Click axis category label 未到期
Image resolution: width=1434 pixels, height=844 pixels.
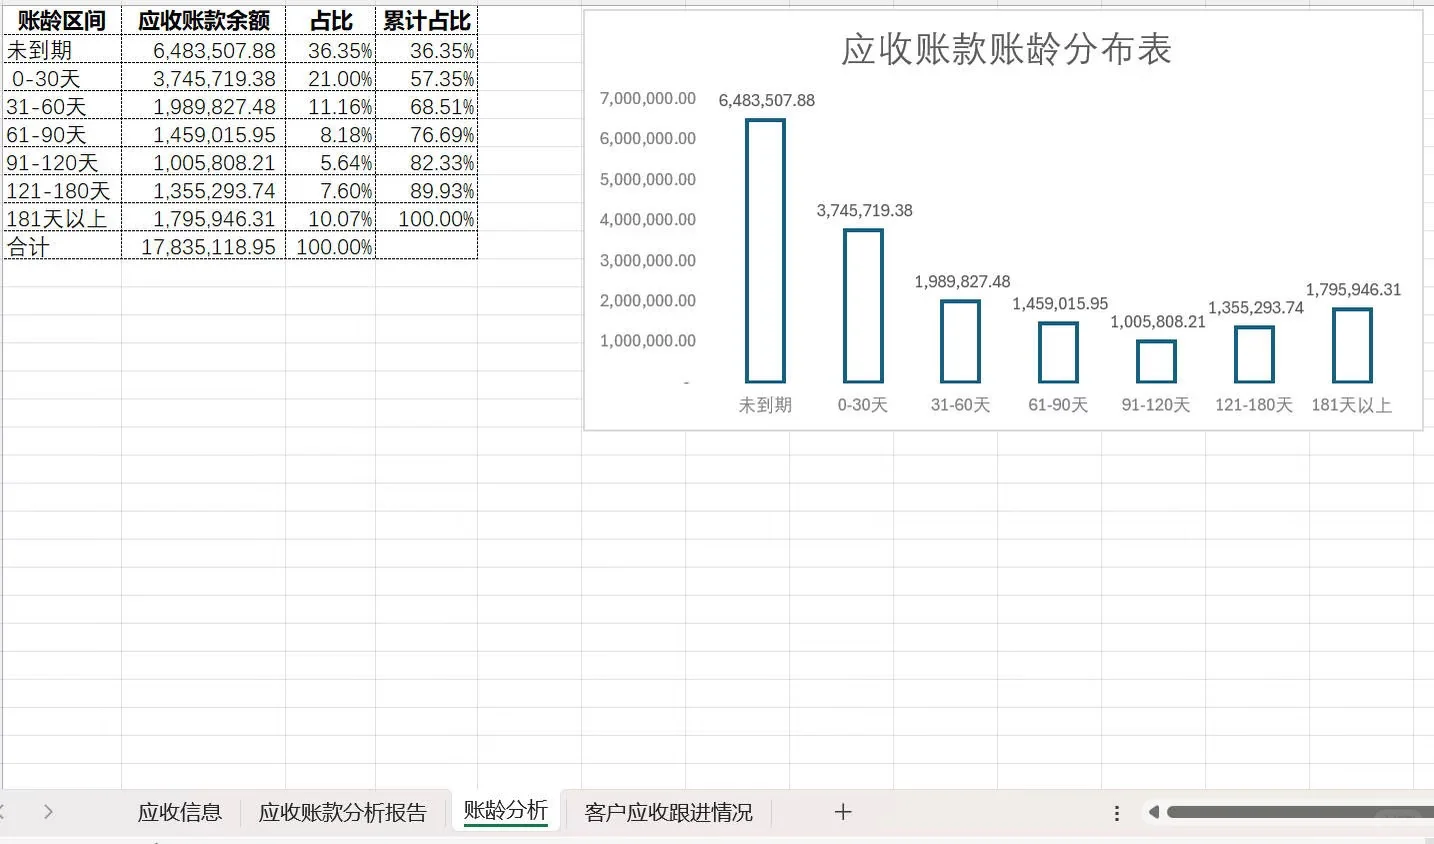coord(765,405)
